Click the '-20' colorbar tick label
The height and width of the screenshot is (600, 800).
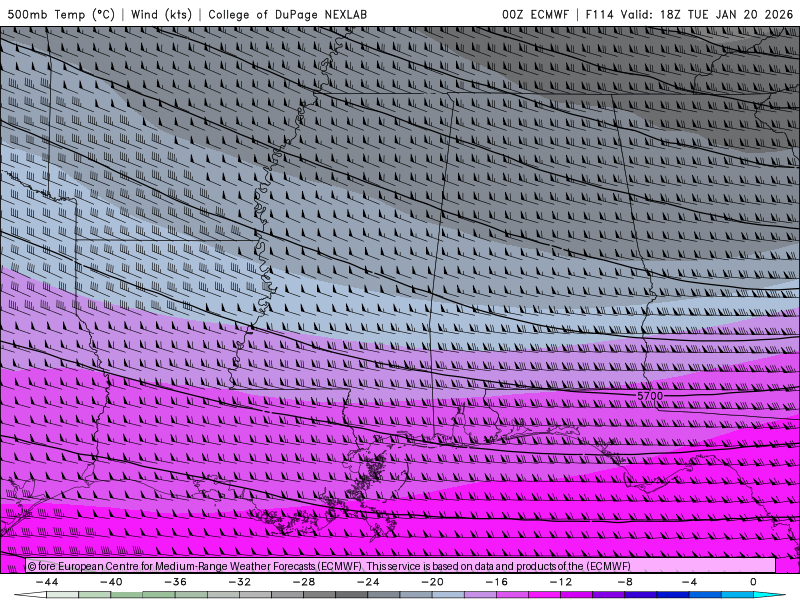(433, 582)
